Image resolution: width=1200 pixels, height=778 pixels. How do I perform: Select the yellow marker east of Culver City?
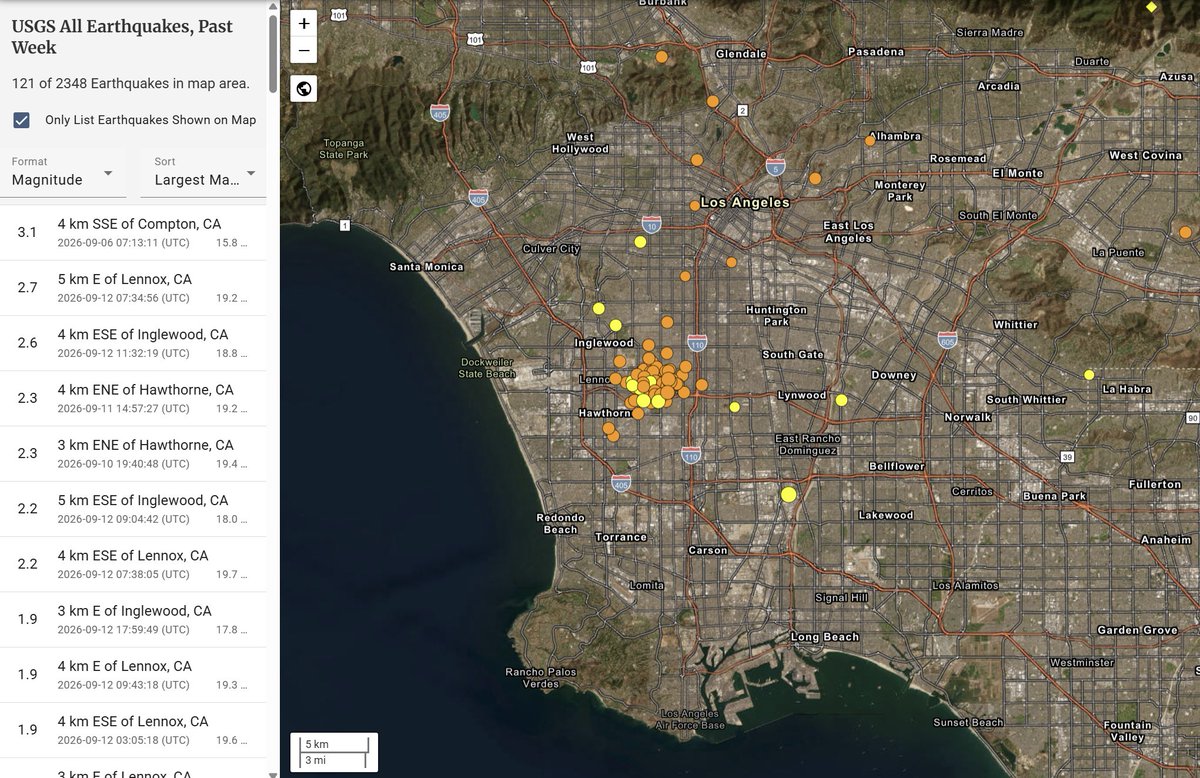point(640,241)
